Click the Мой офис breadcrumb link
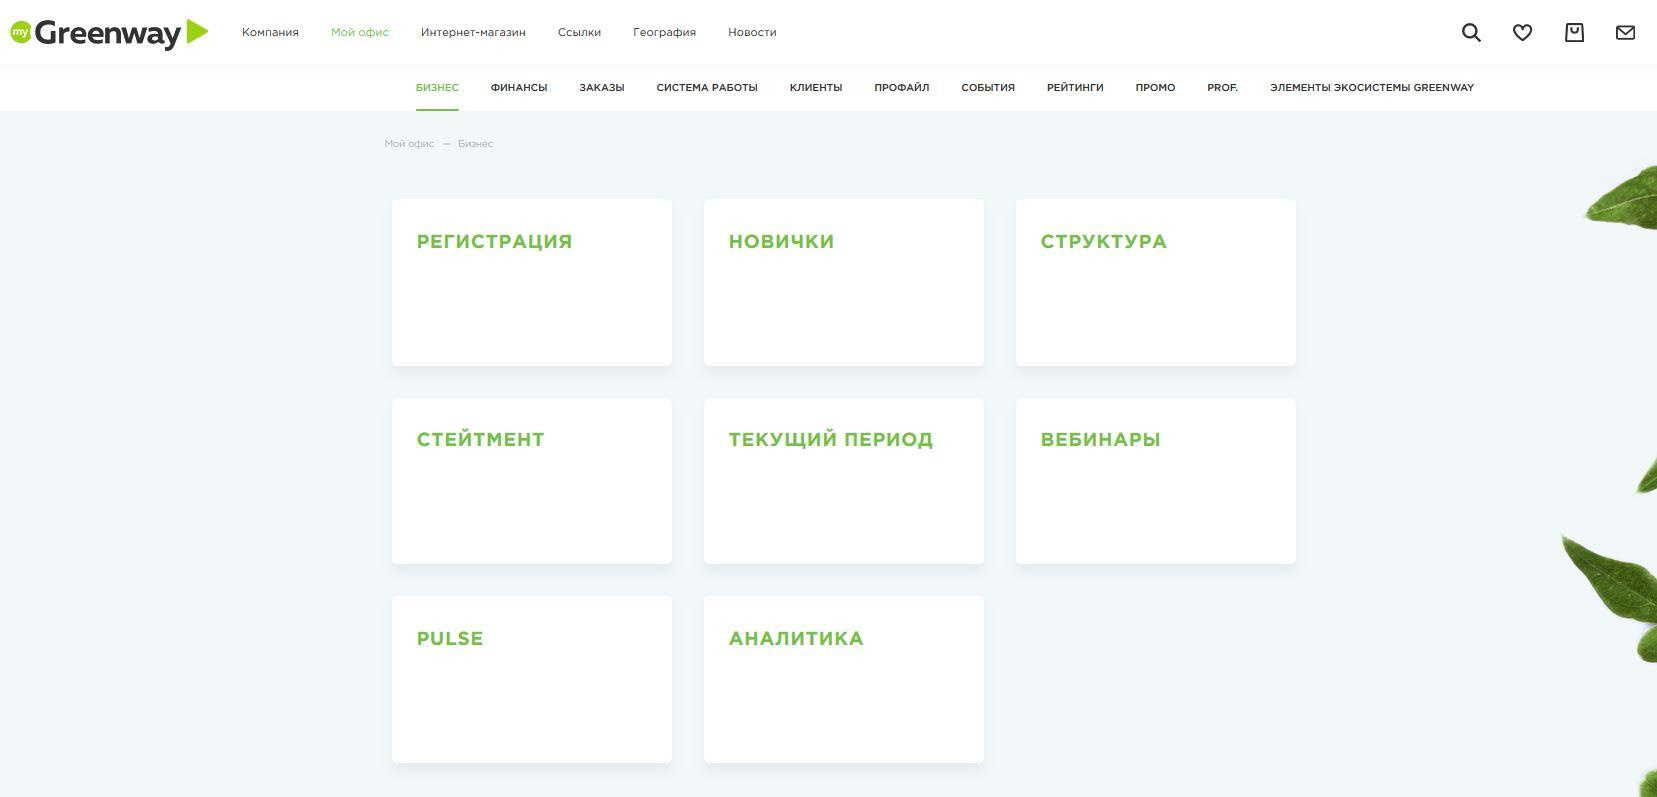Image resolution: width=1657 pixels, height=797 pixels. click(x=409, y=144)
